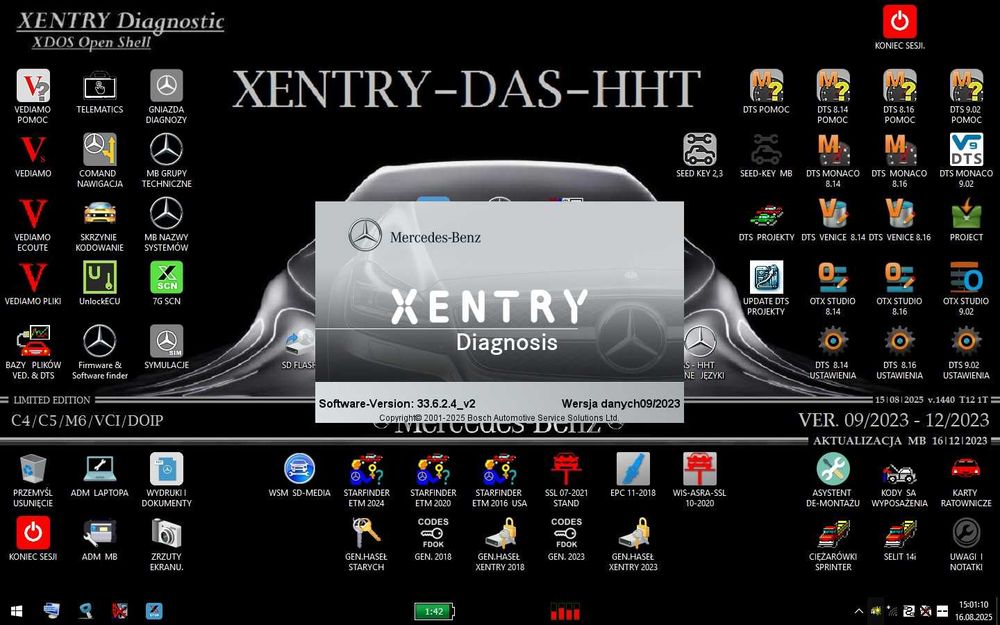Open GEN.HASEŁ XENTRY 2018
Screen dimensions: 1000x625
(500, 533)
